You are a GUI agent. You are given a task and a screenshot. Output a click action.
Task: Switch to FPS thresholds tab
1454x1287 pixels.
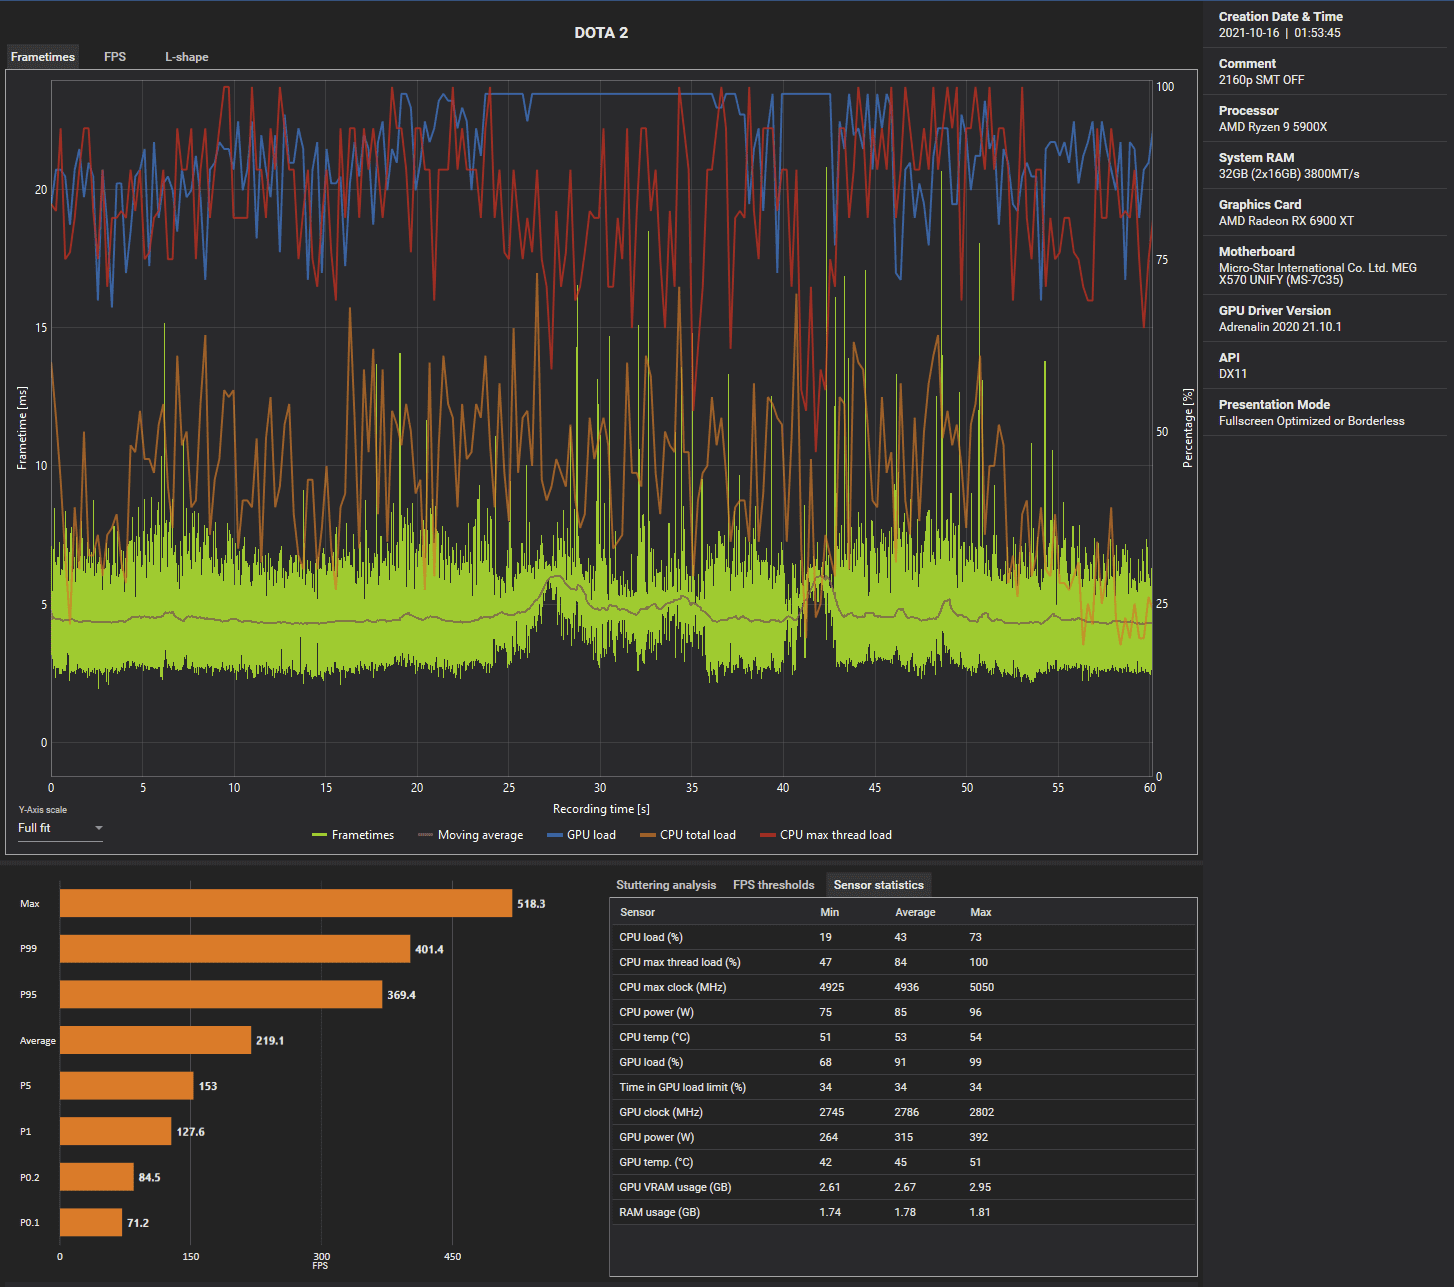click(x=774, y=885)
